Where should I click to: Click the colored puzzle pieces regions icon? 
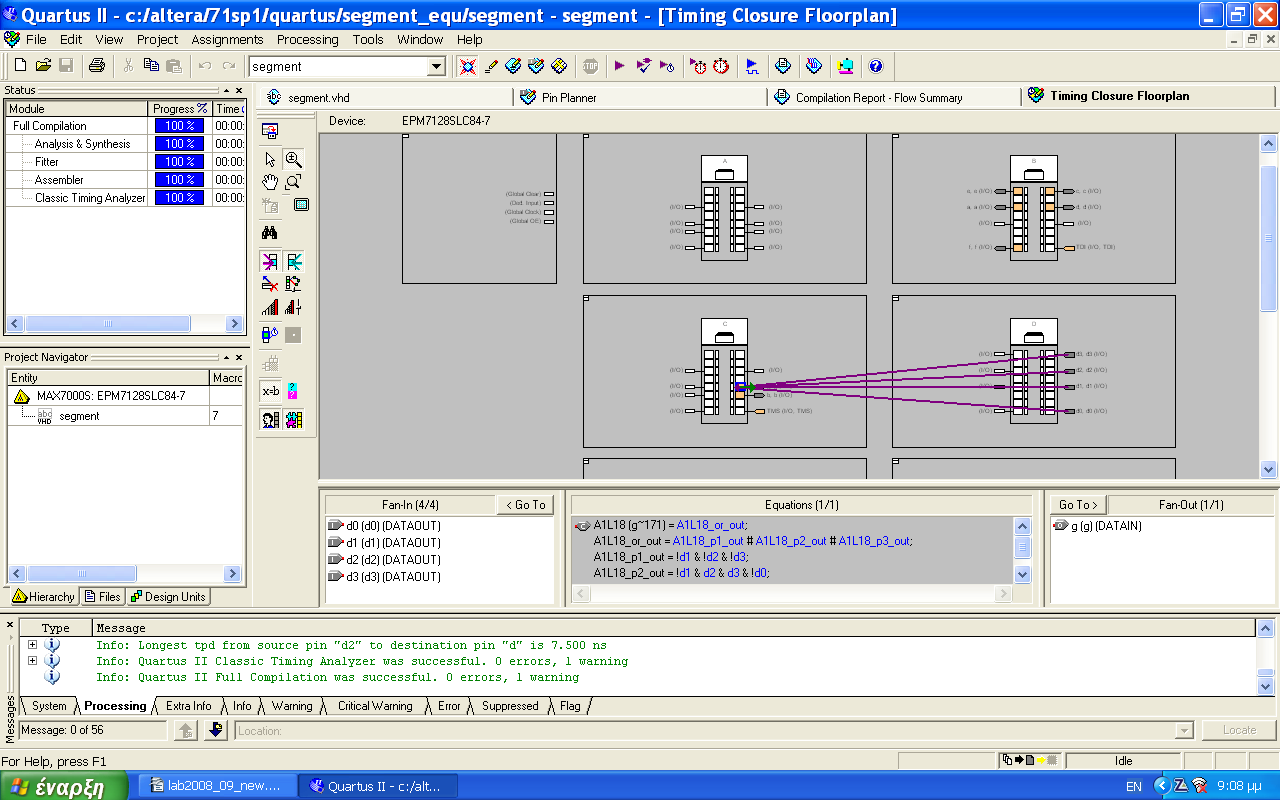(293, 420)
